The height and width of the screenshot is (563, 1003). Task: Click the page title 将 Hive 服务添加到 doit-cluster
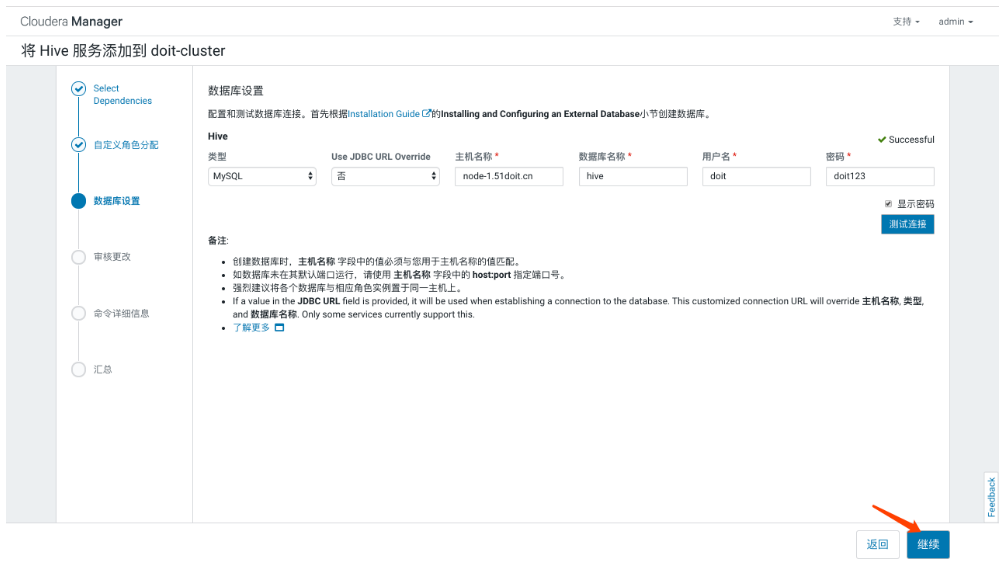[123, 51]
